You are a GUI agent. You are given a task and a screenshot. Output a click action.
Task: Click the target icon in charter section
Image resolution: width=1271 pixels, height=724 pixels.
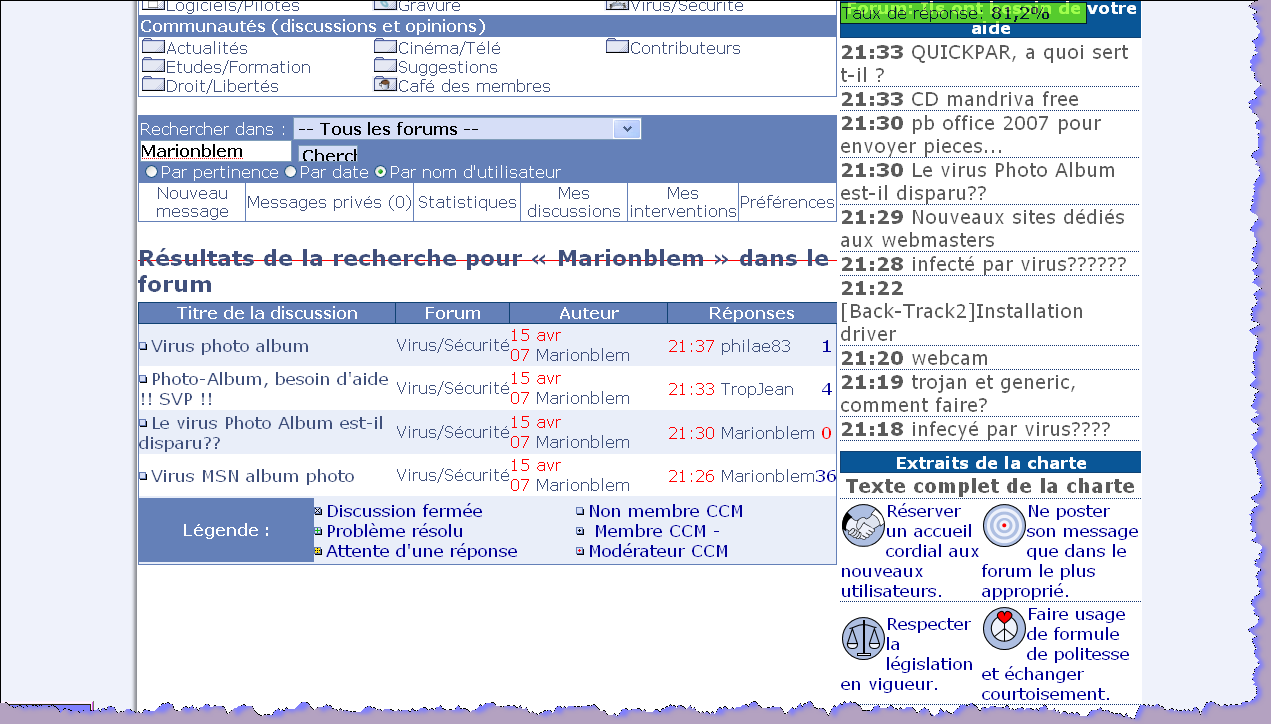tap(1003, 524)
